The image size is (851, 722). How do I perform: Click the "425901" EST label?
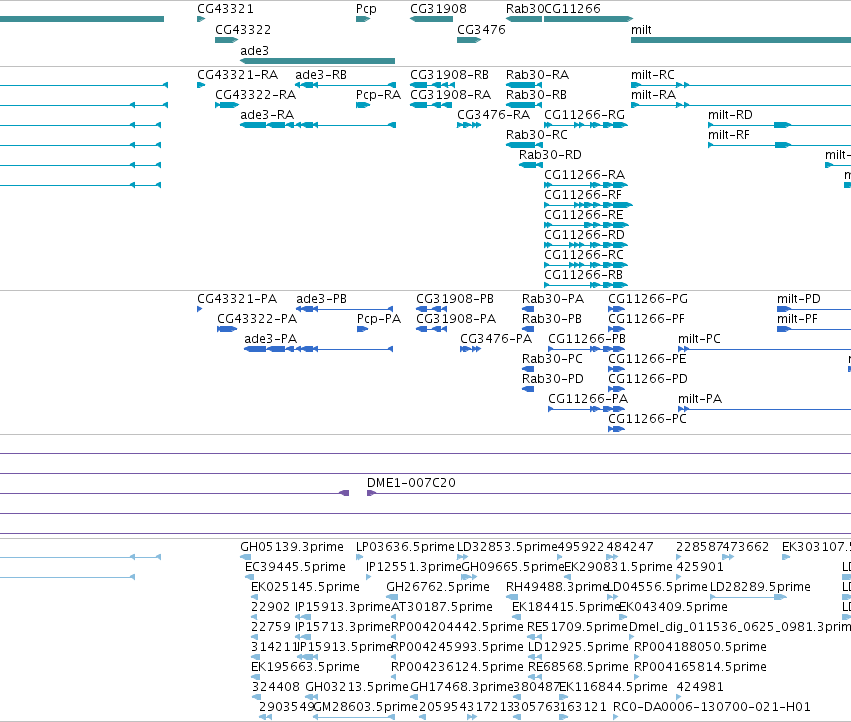700,567
